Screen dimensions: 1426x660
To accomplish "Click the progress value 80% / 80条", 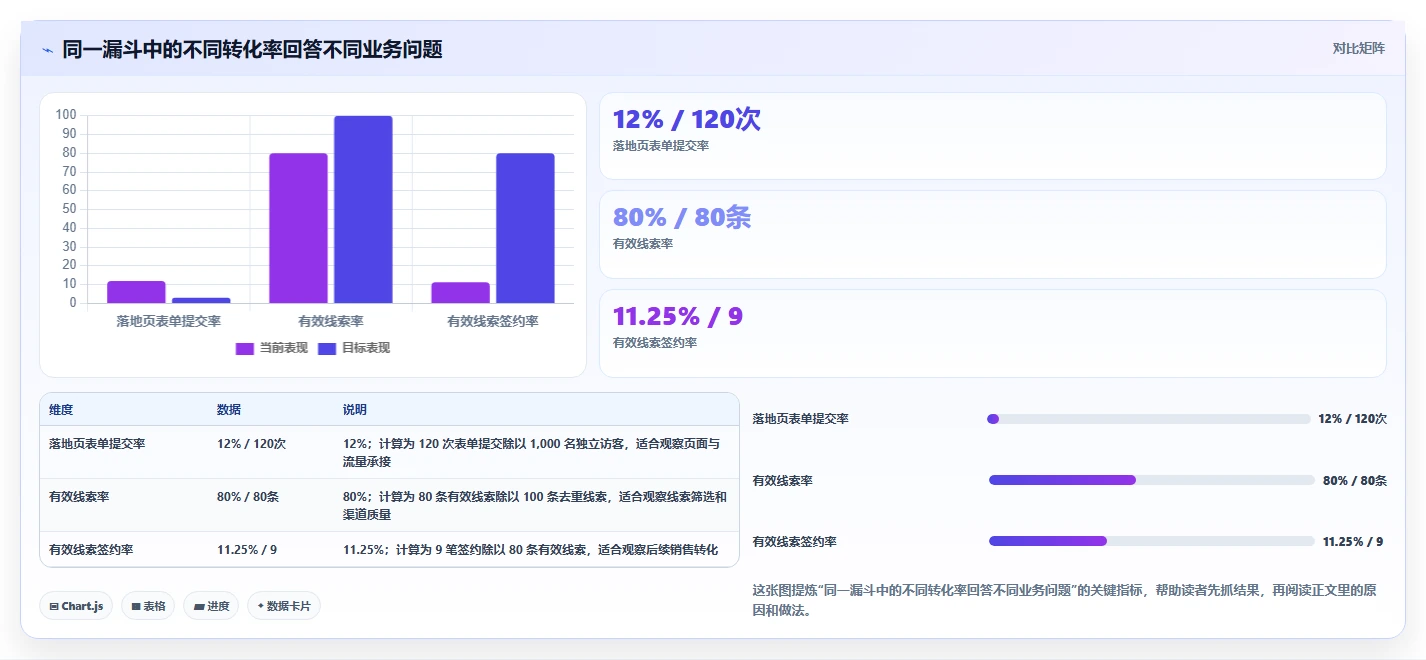I will 1354,481.
